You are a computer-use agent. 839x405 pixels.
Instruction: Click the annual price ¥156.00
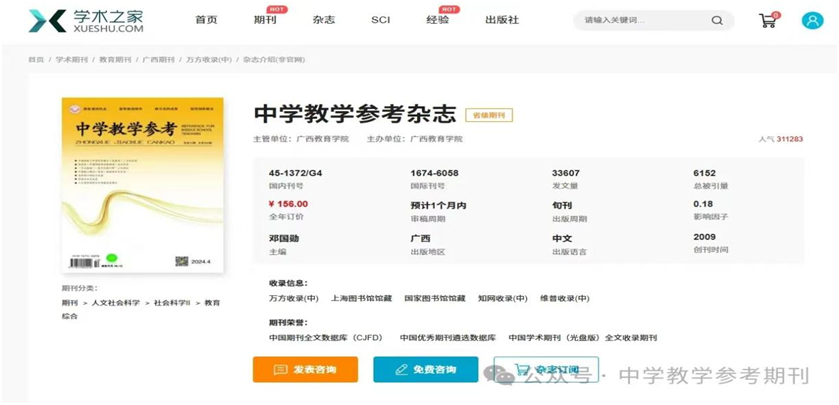click(288, 204)
